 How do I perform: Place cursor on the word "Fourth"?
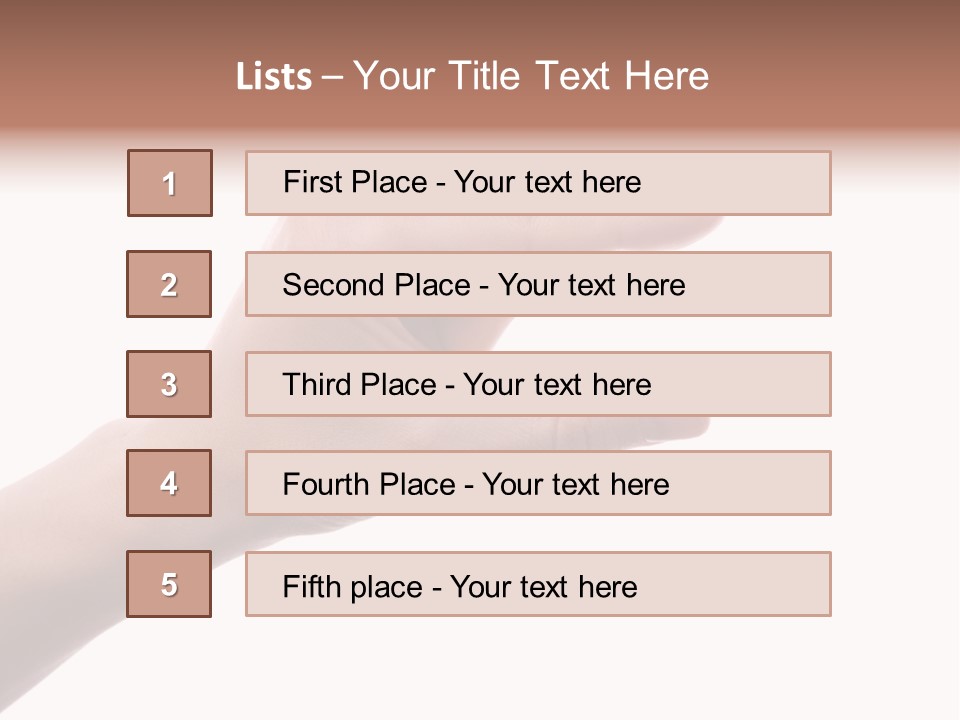coord(326,485)
